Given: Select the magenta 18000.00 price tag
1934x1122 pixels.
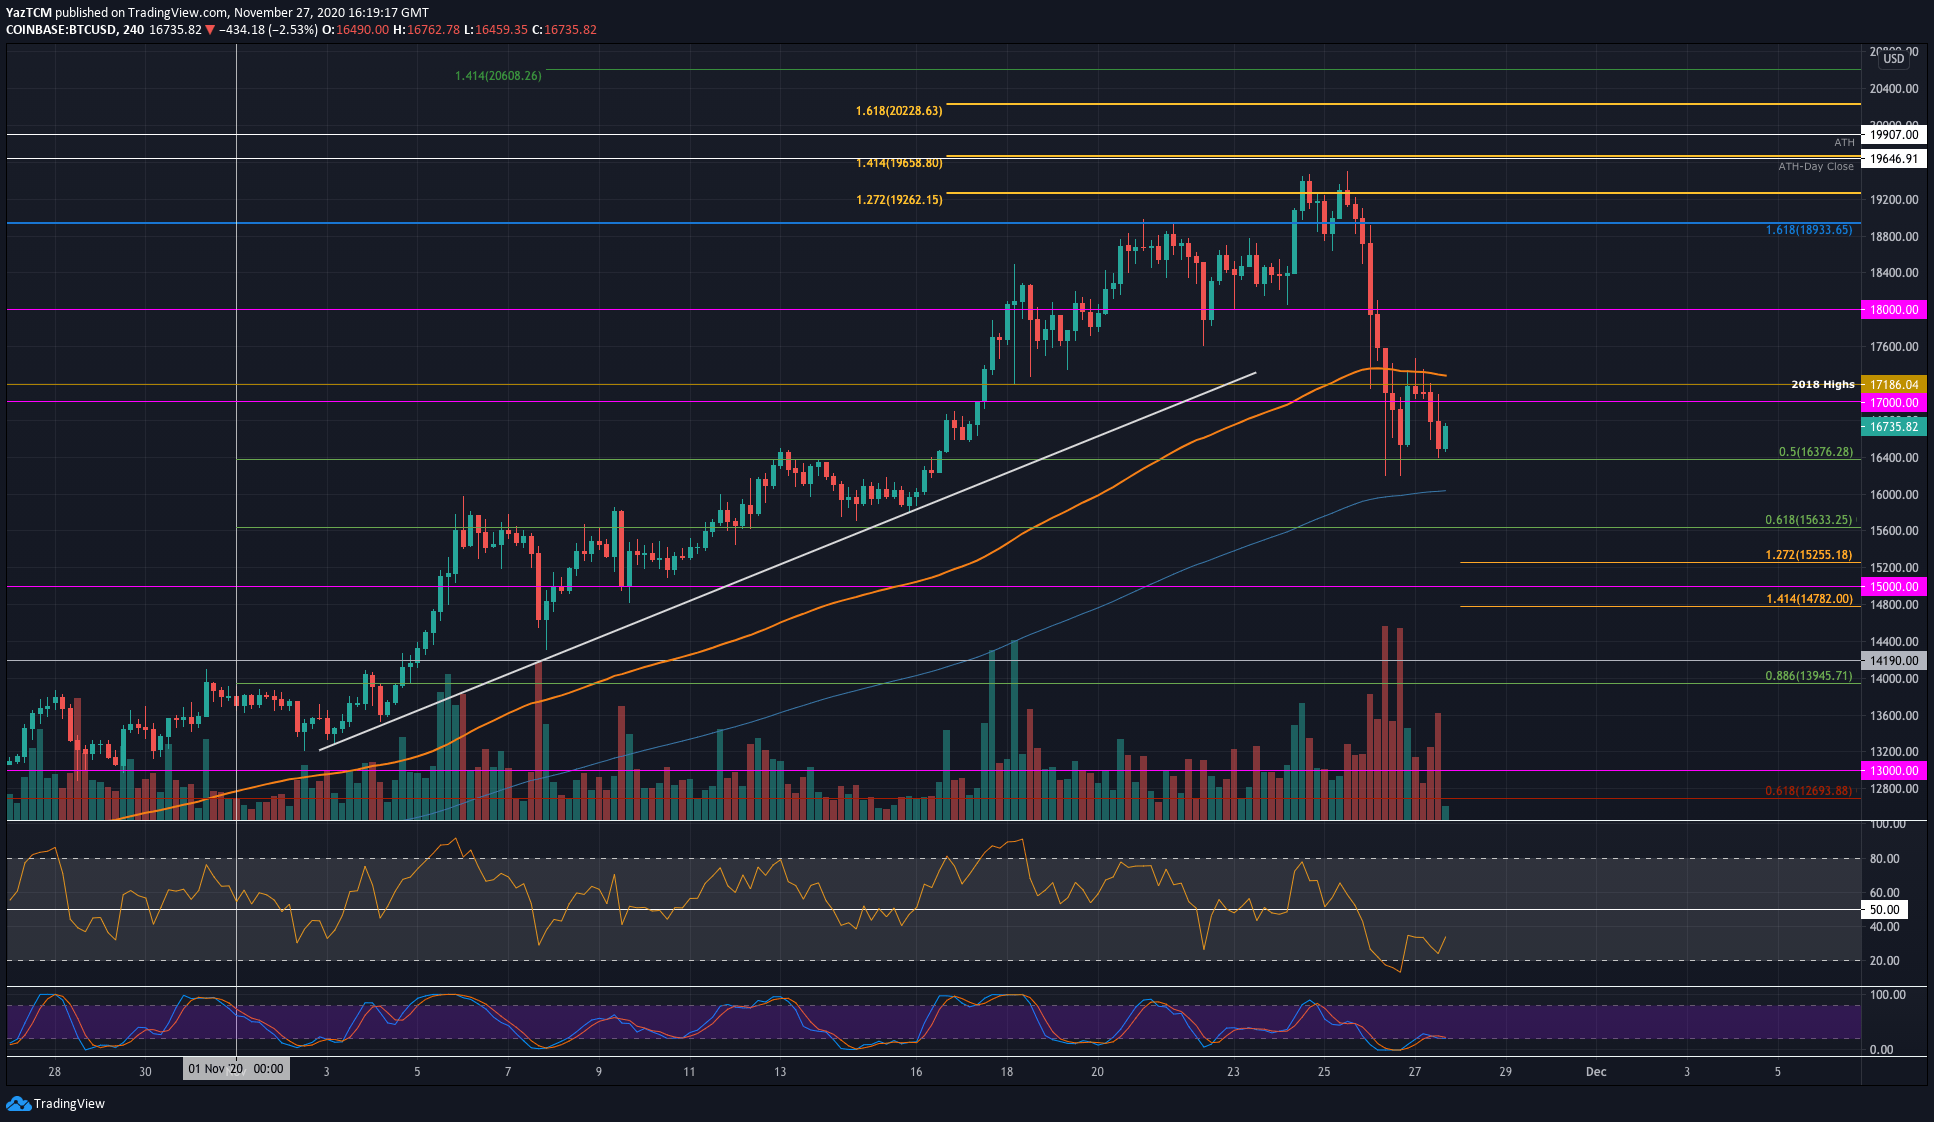Looking at the screenshot, I should (x=1893, y=310).
